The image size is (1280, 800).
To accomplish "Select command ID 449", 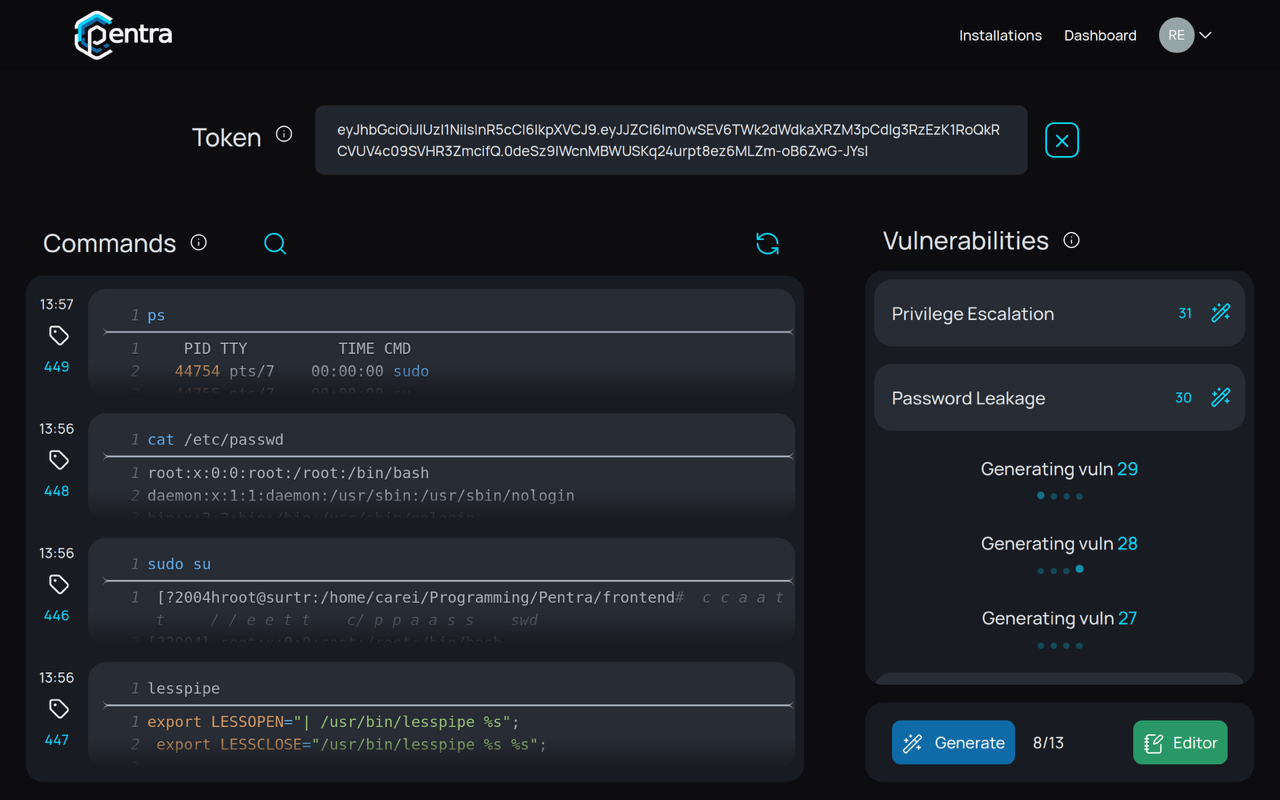I will 57,367.
